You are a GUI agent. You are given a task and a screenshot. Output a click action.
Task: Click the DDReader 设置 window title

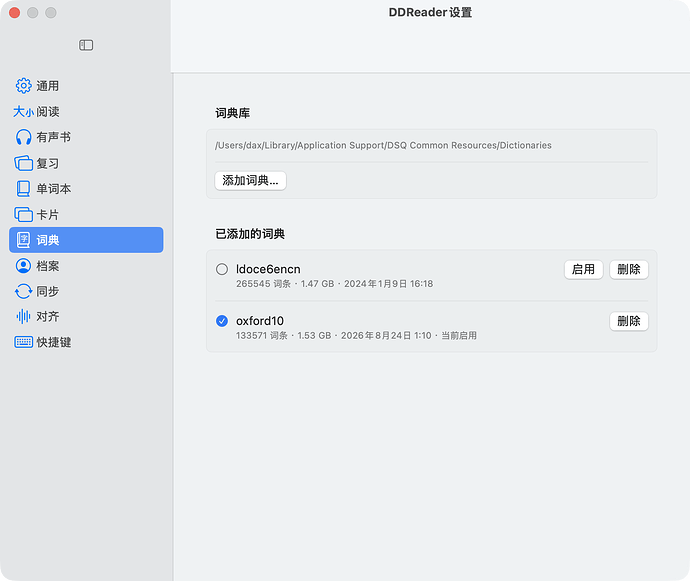coord(430,12)
